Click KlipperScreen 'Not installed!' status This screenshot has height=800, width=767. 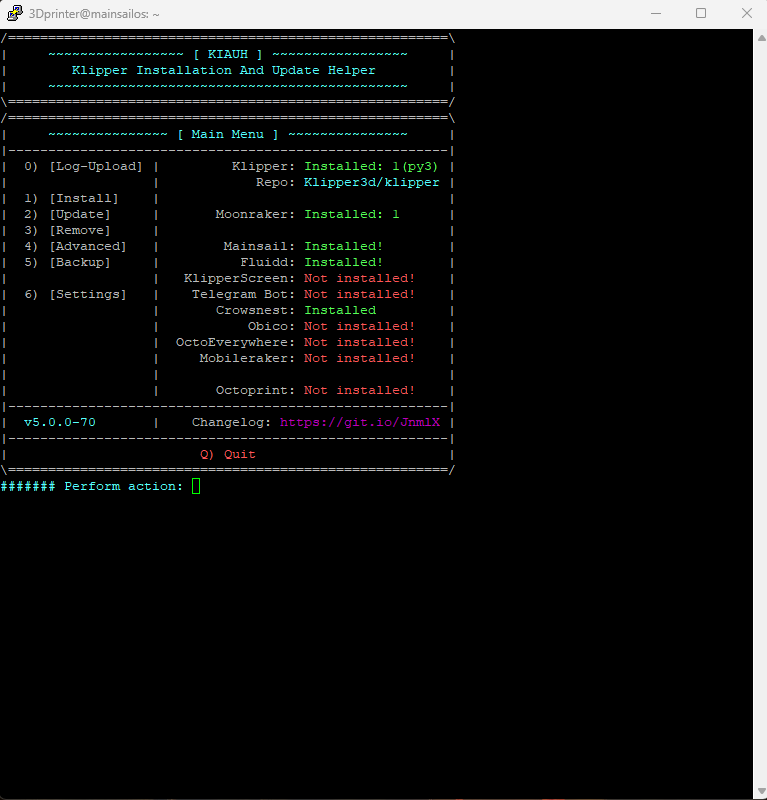coord(360,279)
